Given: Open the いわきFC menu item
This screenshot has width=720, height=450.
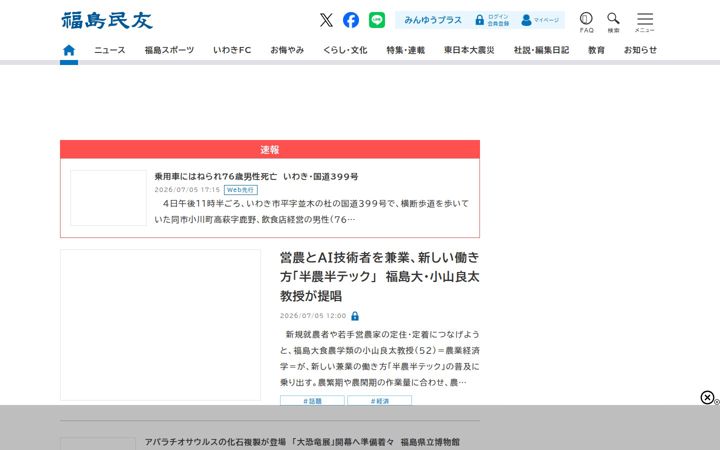Looking at the screenshot, I should click(x=232, y=50).
